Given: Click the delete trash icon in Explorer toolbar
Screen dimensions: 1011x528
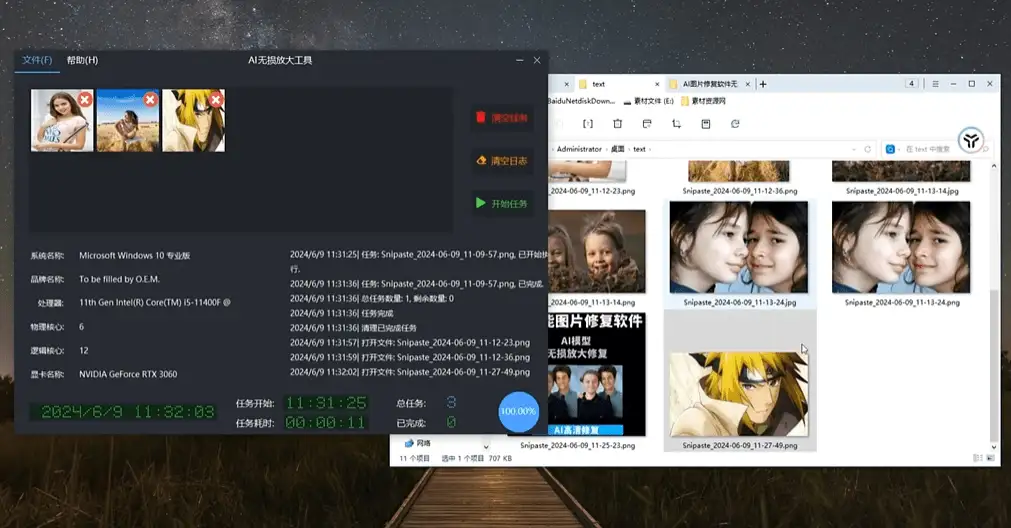Looking at the screenshot, I should pos(617,124).
